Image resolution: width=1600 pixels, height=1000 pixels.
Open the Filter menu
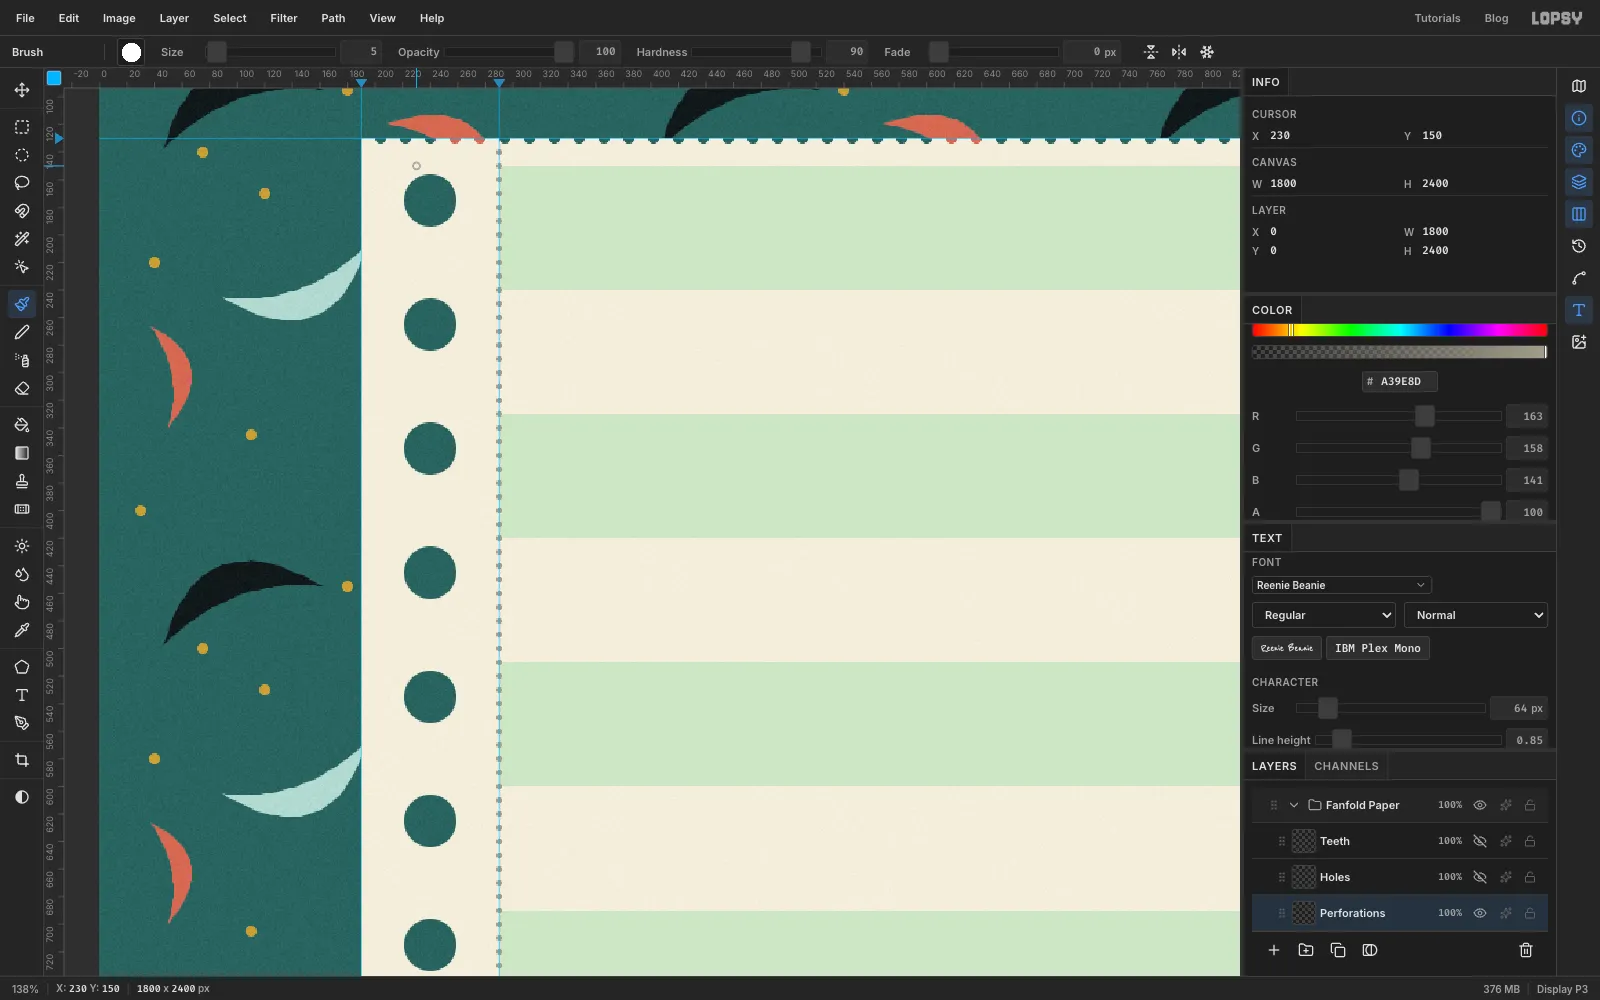coord(284,18)
